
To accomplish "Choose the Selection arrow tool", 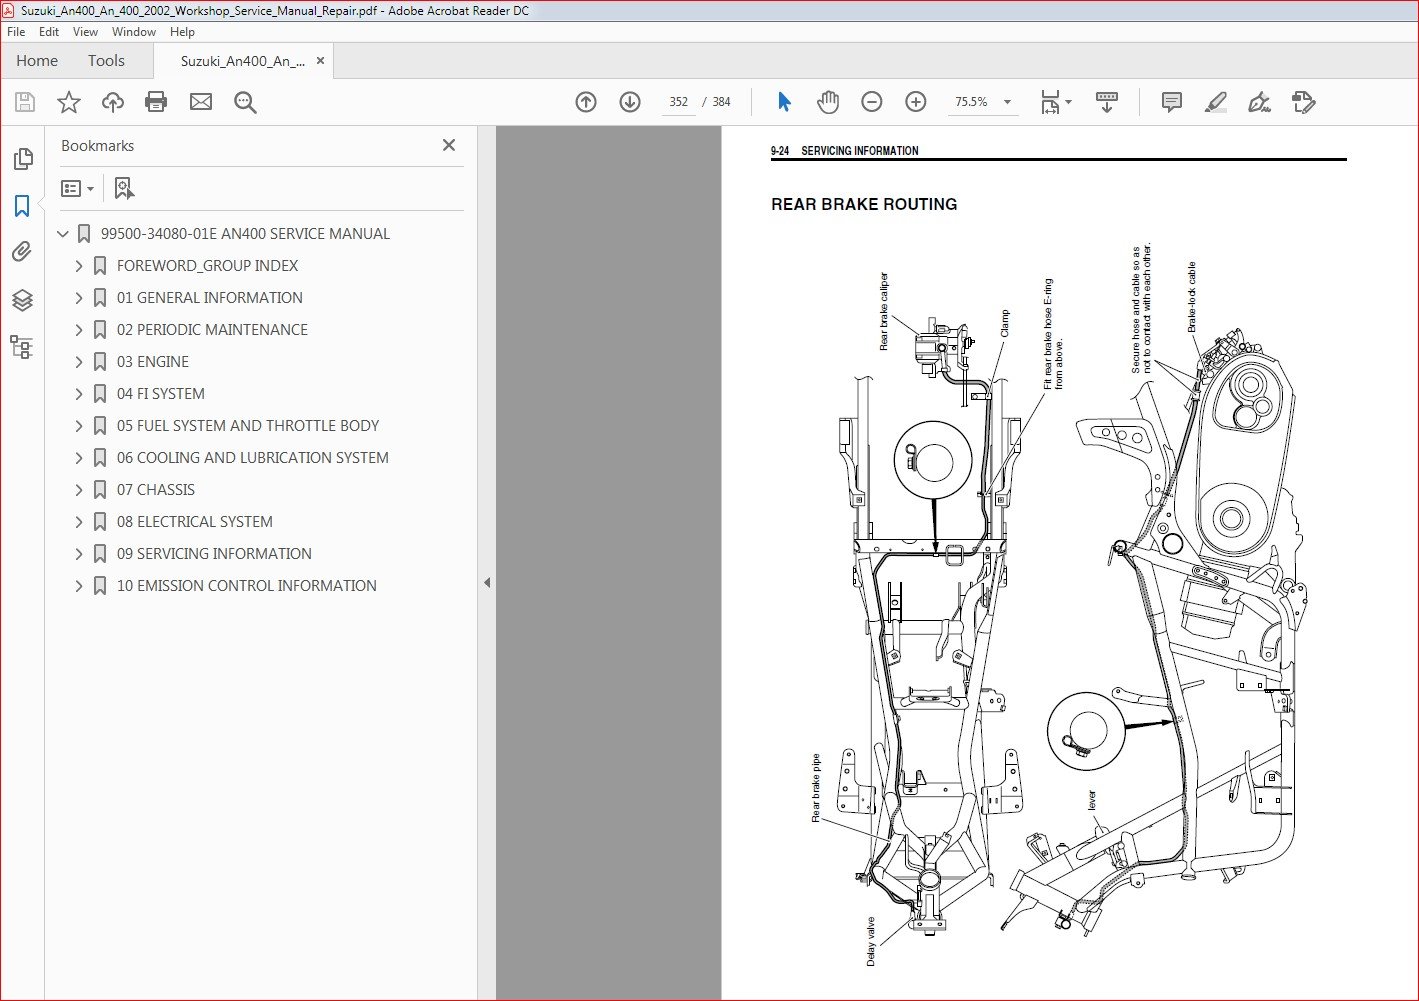I will (784, 102).
